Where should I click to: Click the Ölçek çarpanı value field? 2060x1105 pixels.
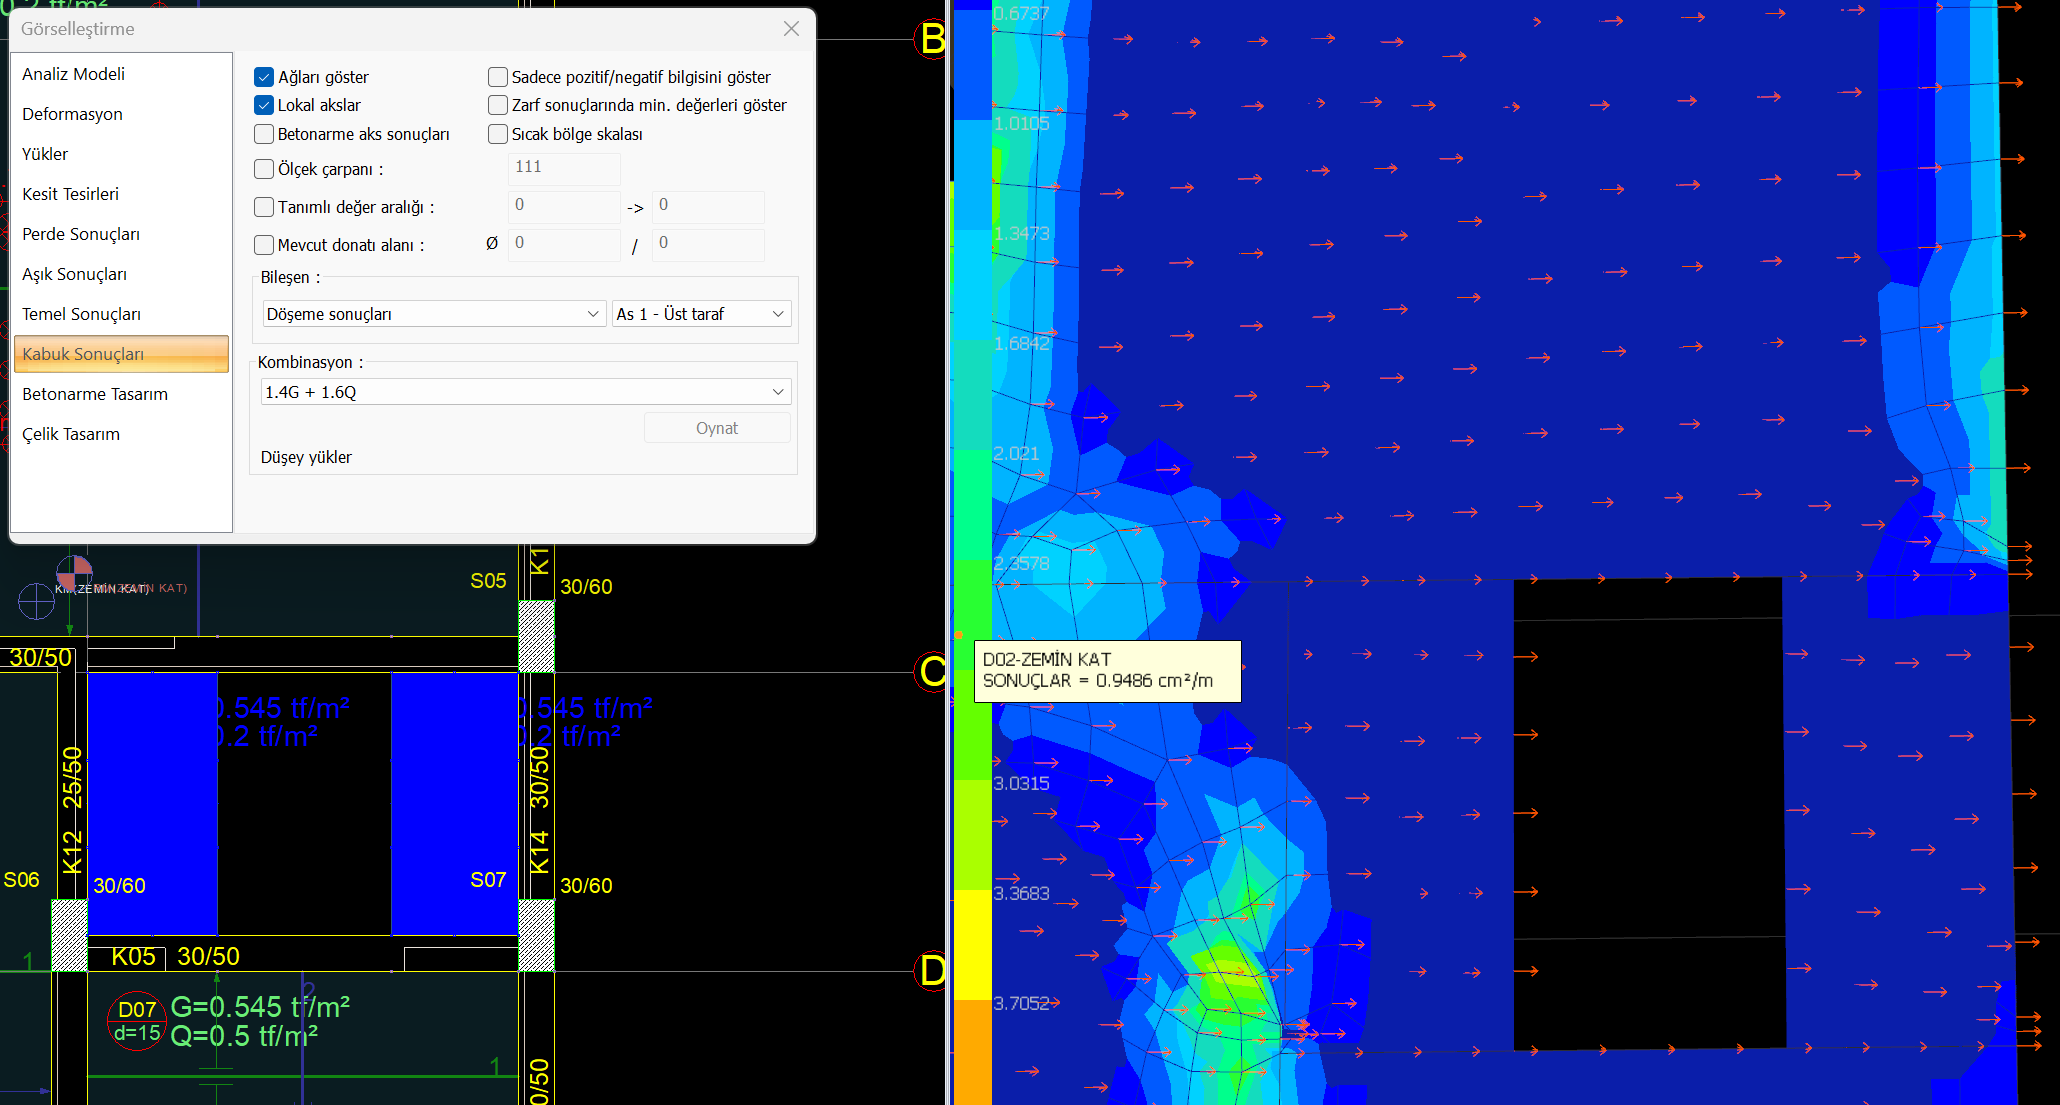click(x=564, y=168)
